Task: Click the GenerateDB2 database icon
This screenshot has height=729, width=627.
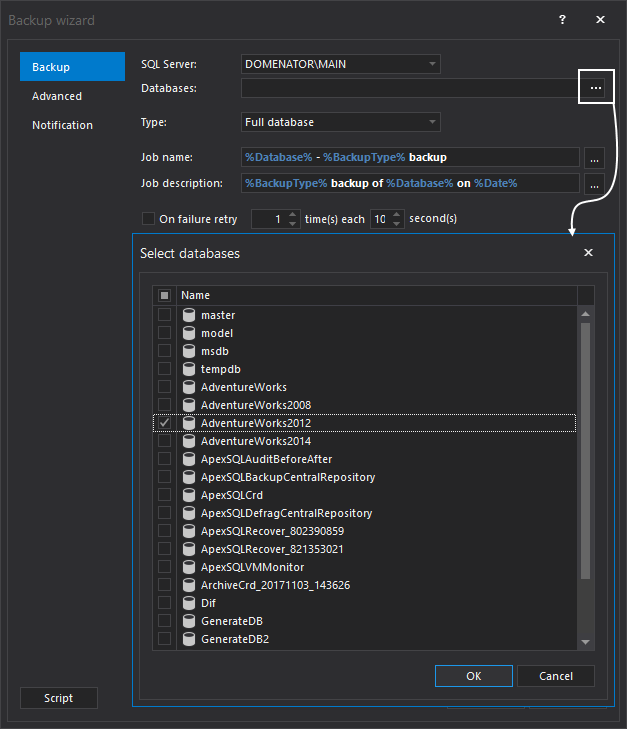Action: coord(189,639)
